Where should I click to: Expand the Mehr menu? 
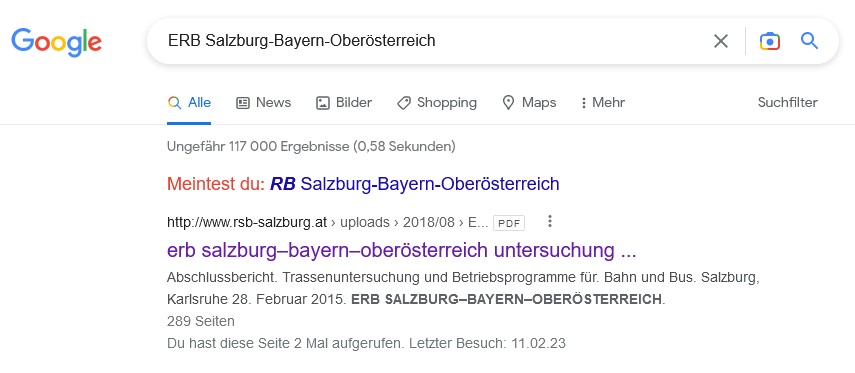click(603, 103)
